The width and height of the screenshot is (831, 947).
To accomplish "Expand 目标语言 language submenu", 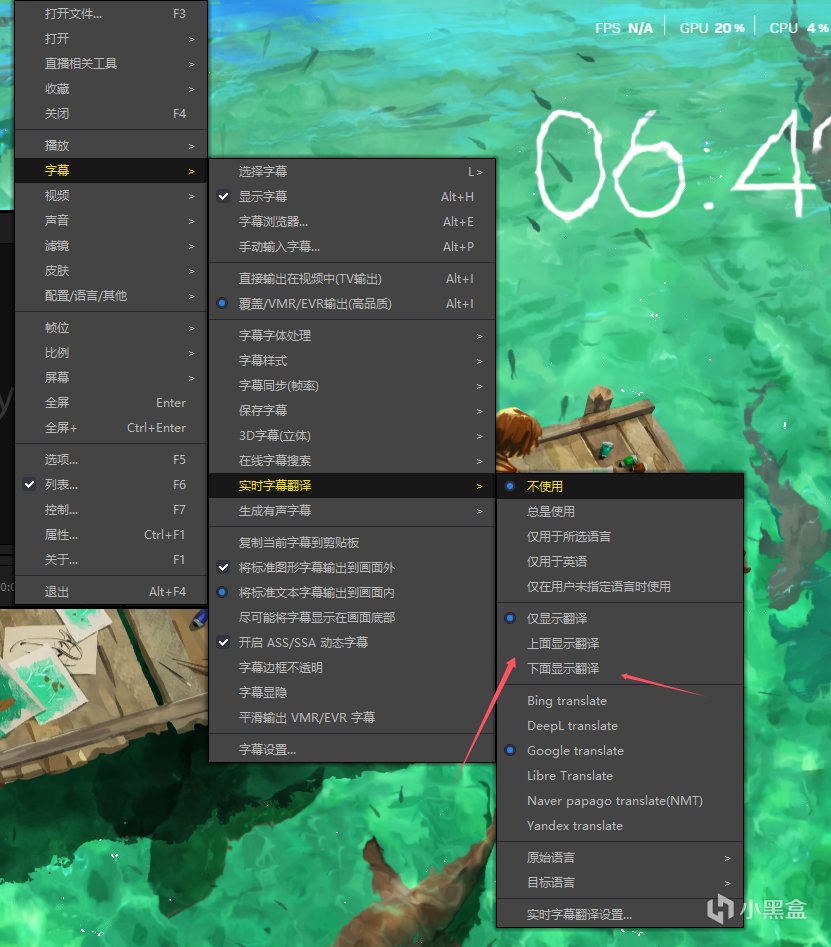I will pos(620,882).
